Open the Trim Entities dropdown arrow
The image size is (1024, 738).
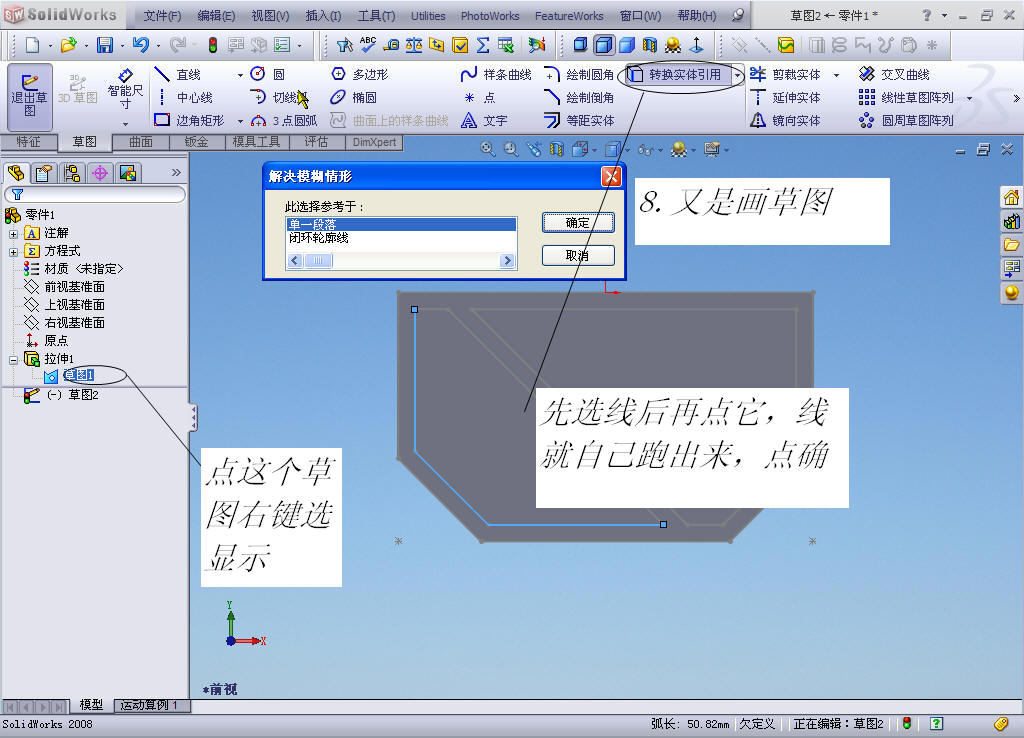(836, 75)
